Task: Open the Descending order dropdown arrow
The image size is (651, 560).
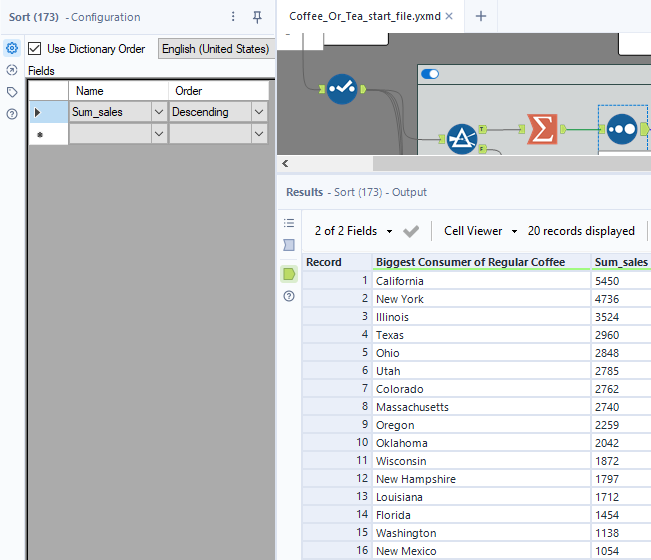Action: (259, 112)
